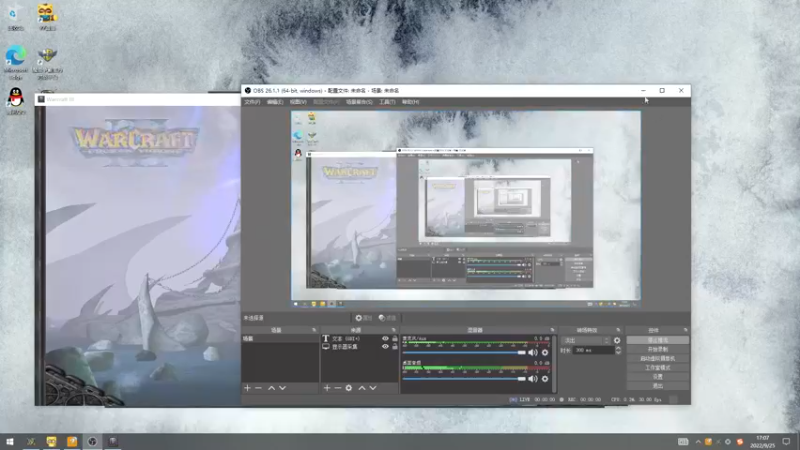
Task: Click transition duration 300 ms field
Action: [x=593, y=351]
